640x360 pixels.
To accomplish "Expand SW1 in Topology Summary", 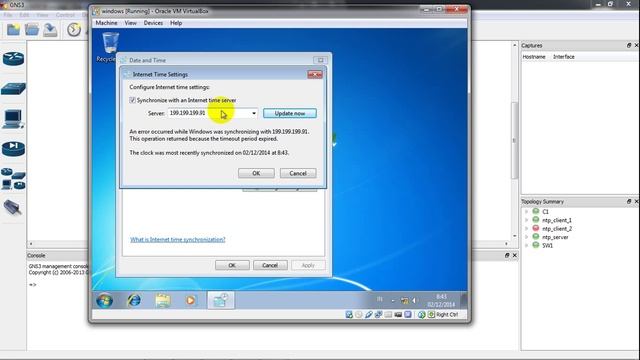I will pyautogui.click(x=527, y=245).
